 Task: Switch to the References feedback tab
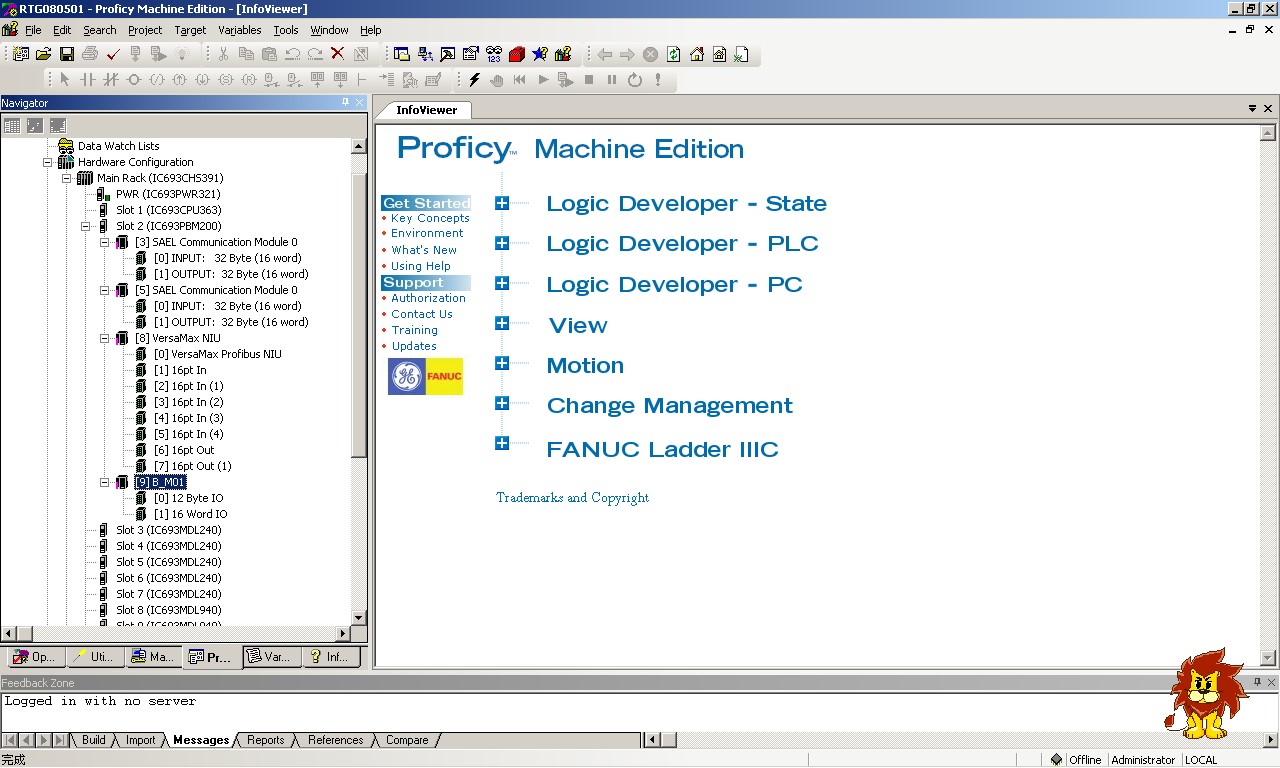point(335,740)
